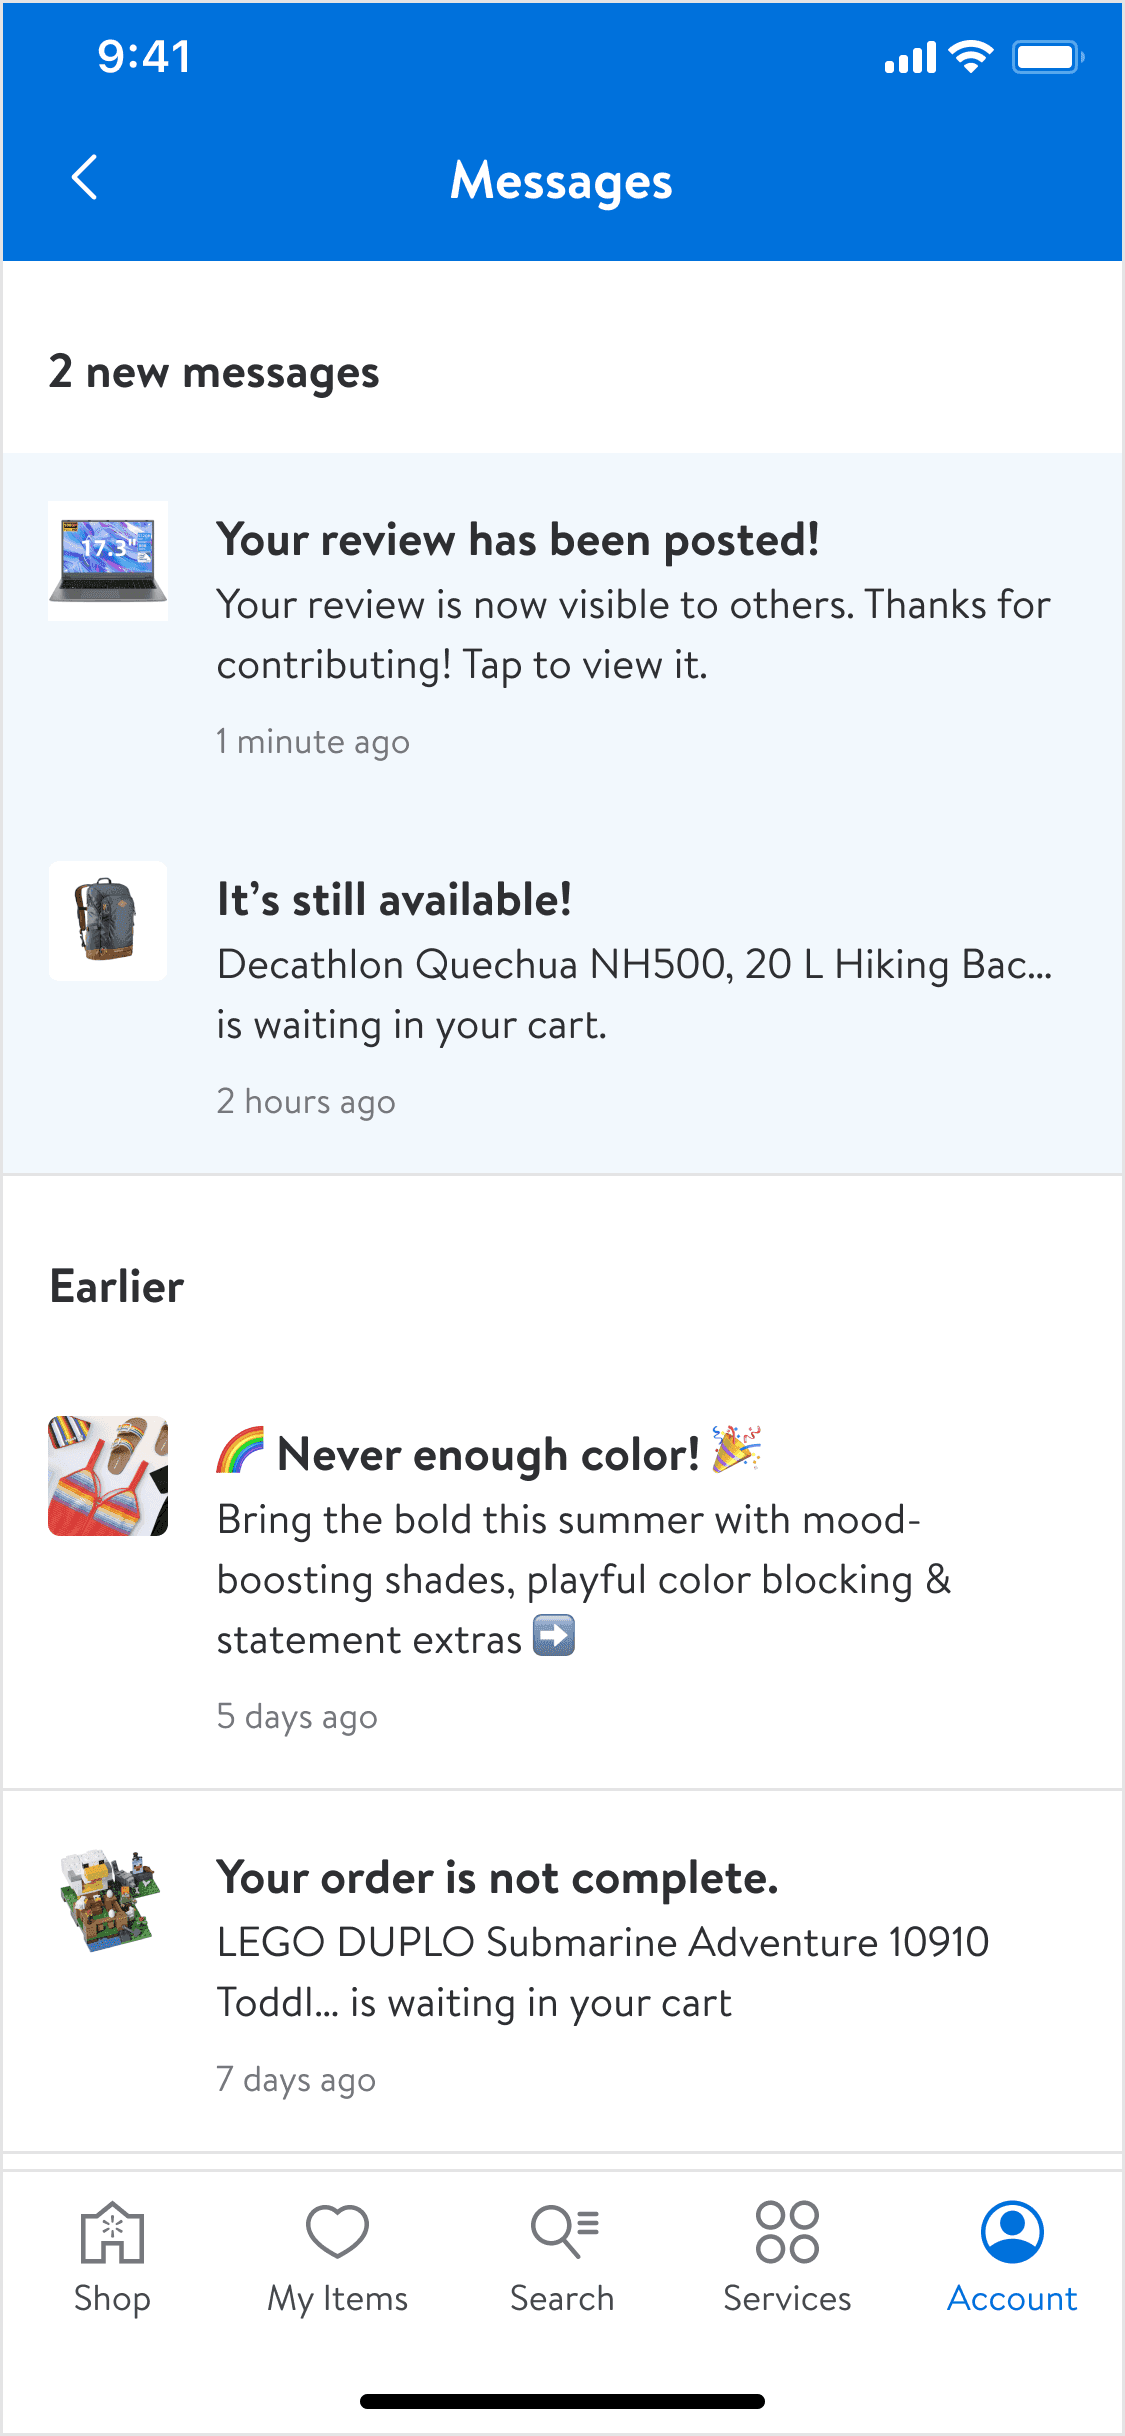1125x2436 pixels.
Task: Select the Account profile icon
Action: coord(1012,2232)
